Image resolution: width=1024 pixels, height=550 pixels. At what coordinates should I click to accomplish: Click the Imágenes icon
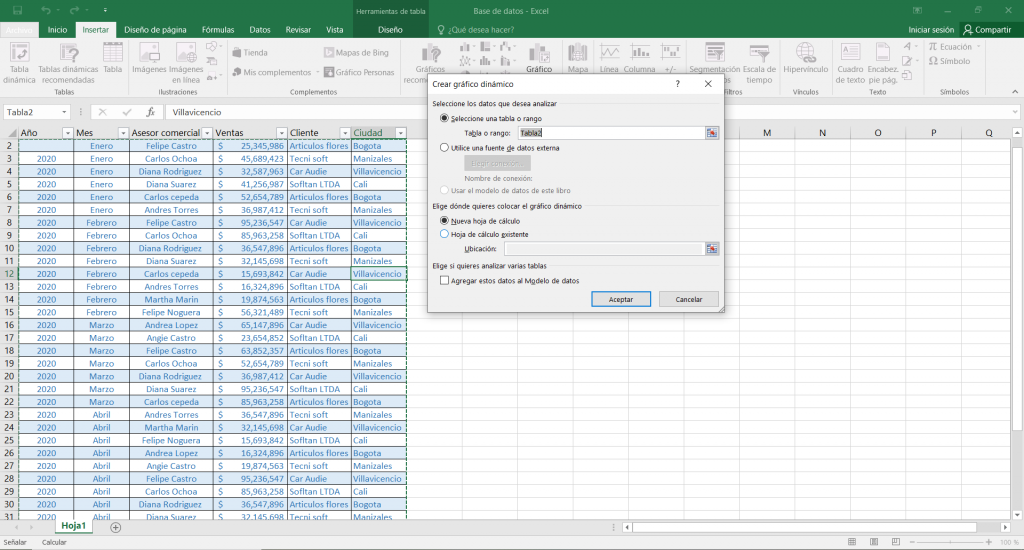[149, 57]
